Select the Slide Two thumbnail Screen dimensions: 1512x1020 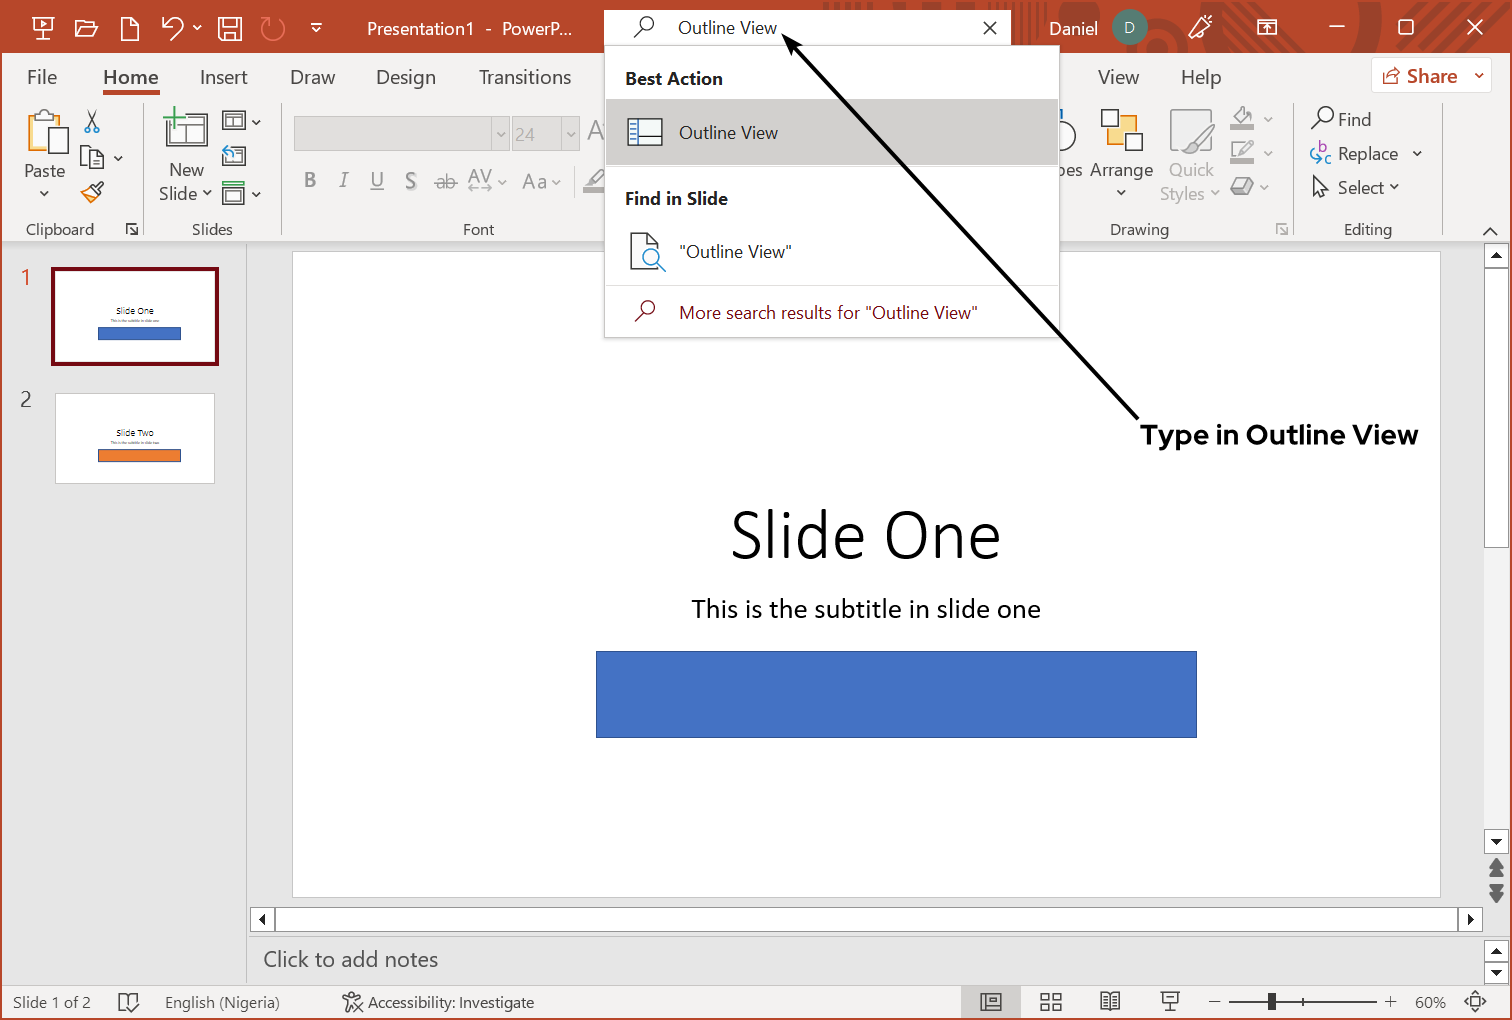[x=135, y=438]
